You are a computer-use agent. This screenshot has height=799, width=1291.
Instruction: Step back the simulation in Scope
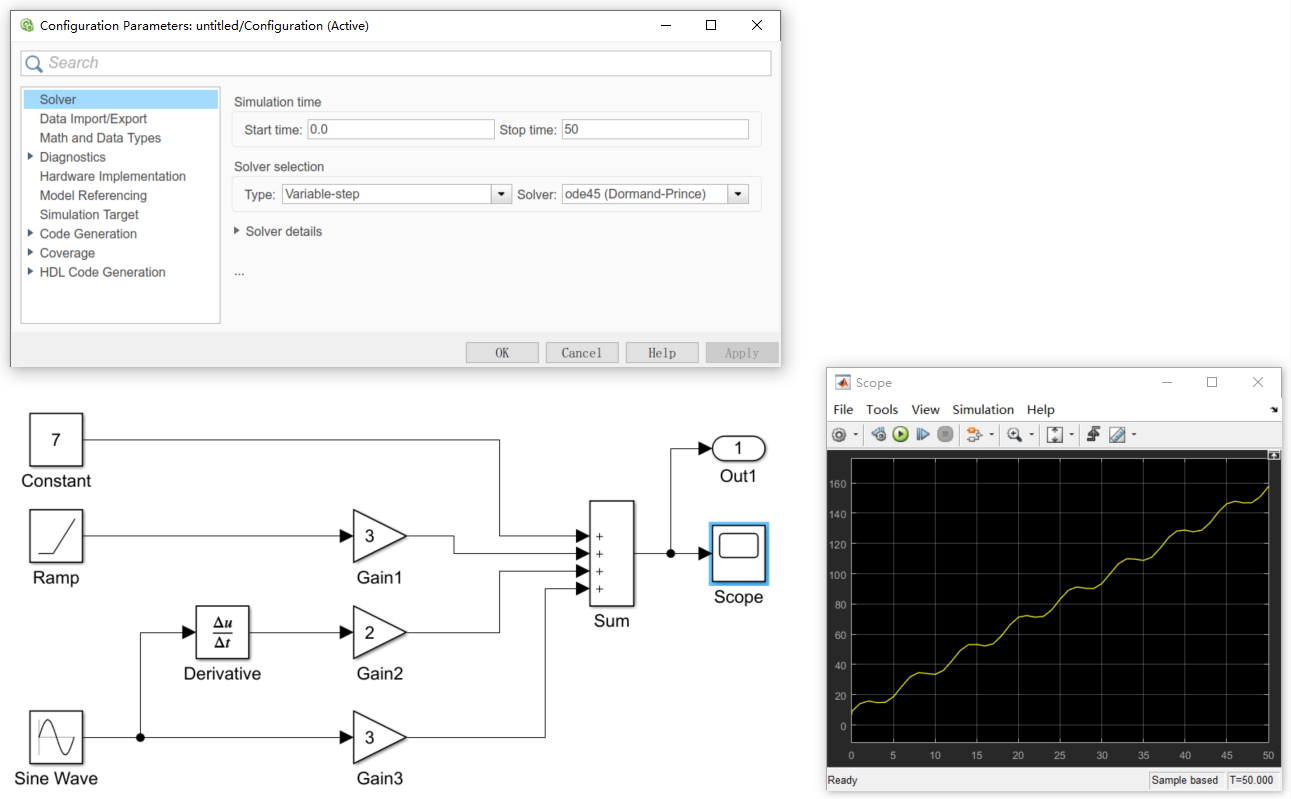(878, 434)
